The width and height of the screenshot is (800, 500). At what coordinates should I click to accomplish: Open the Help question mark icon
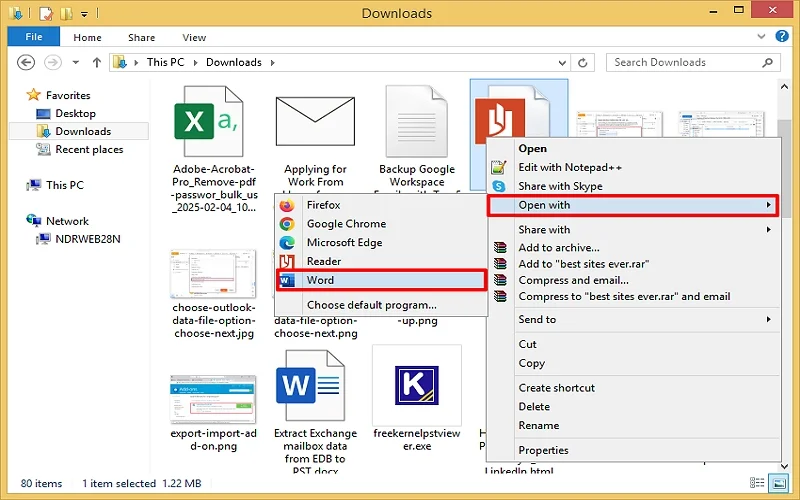pos(782,36)
